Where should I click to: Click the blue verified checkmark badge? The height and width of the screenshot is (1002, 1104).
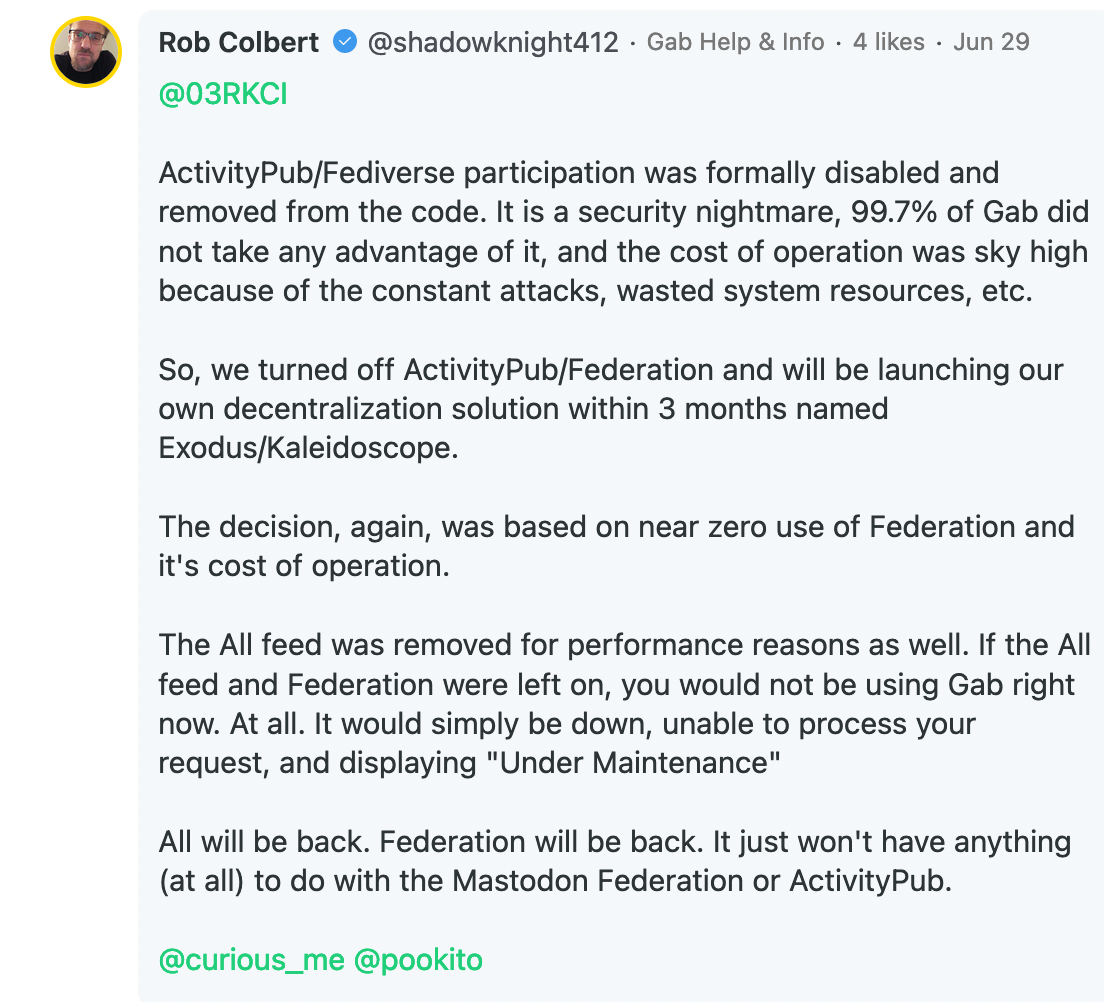[345, 42]
